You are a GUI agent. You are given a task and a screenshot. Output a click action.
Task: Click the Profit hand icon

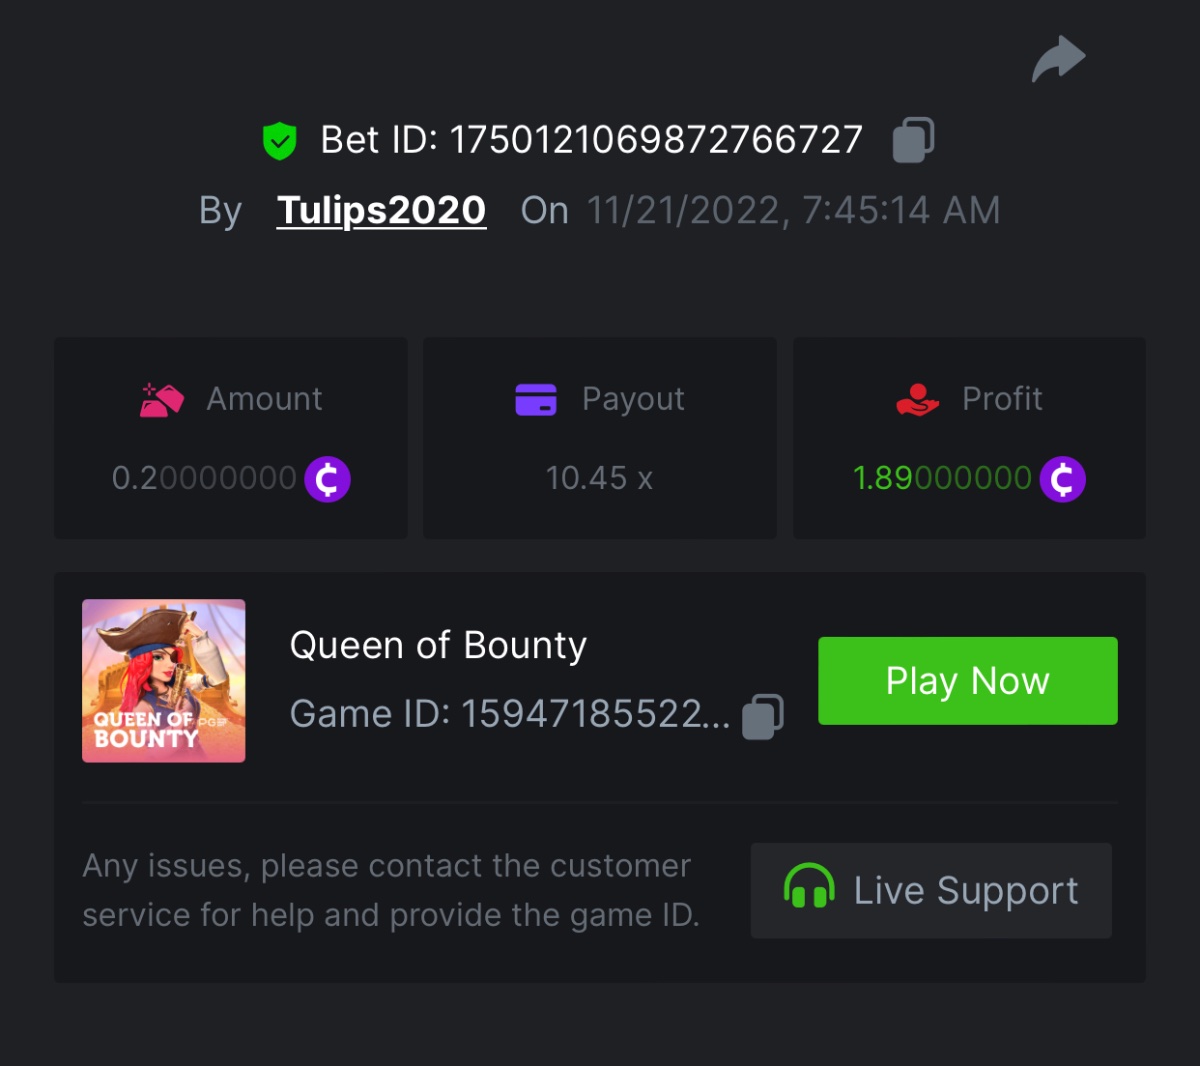point(917,400)
